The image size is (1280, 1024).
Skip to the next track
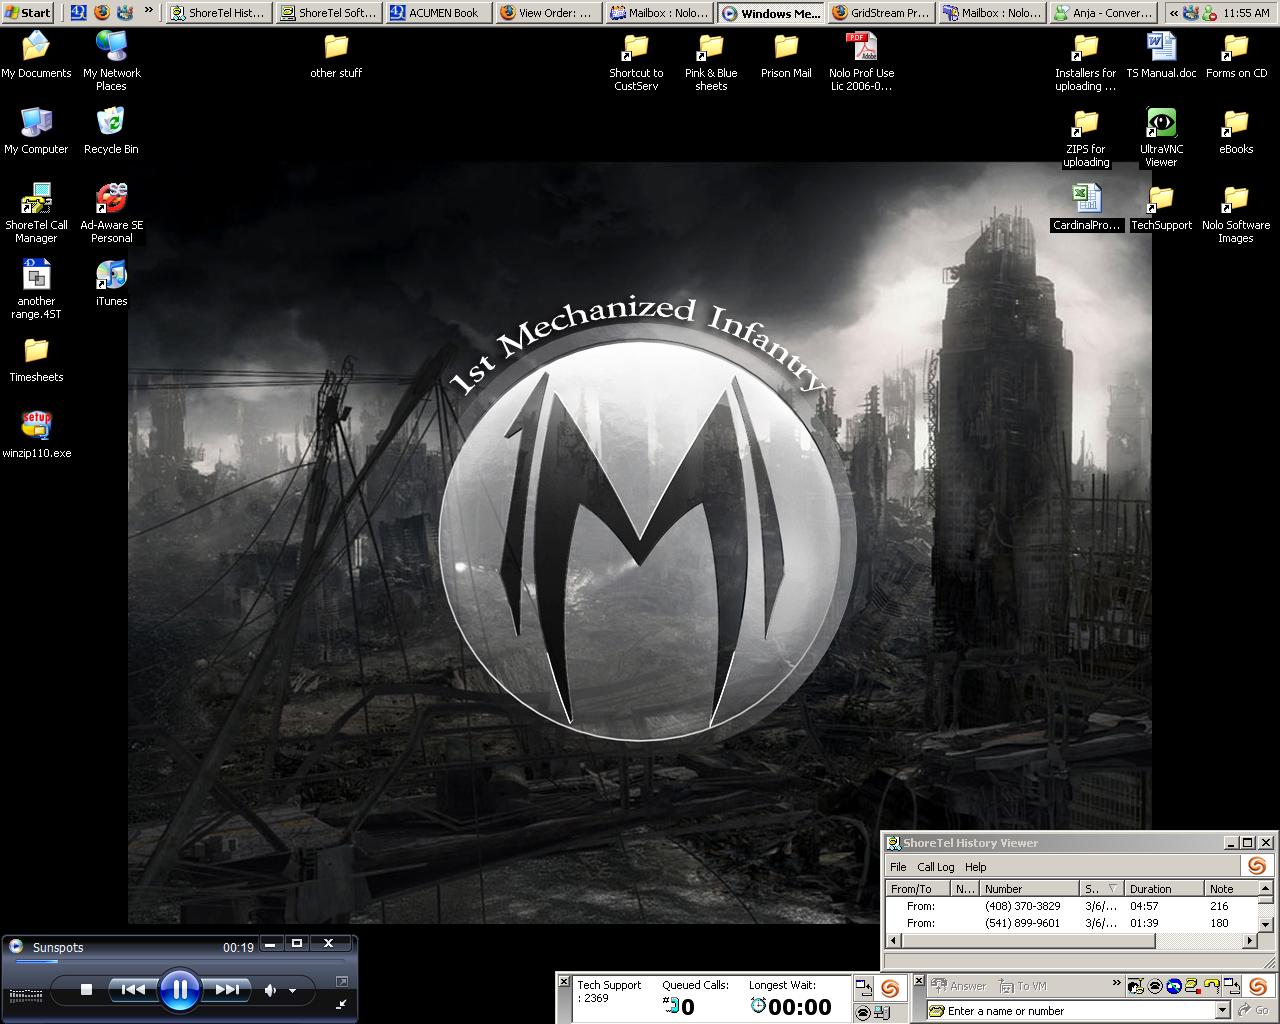[x=227, y=990]
